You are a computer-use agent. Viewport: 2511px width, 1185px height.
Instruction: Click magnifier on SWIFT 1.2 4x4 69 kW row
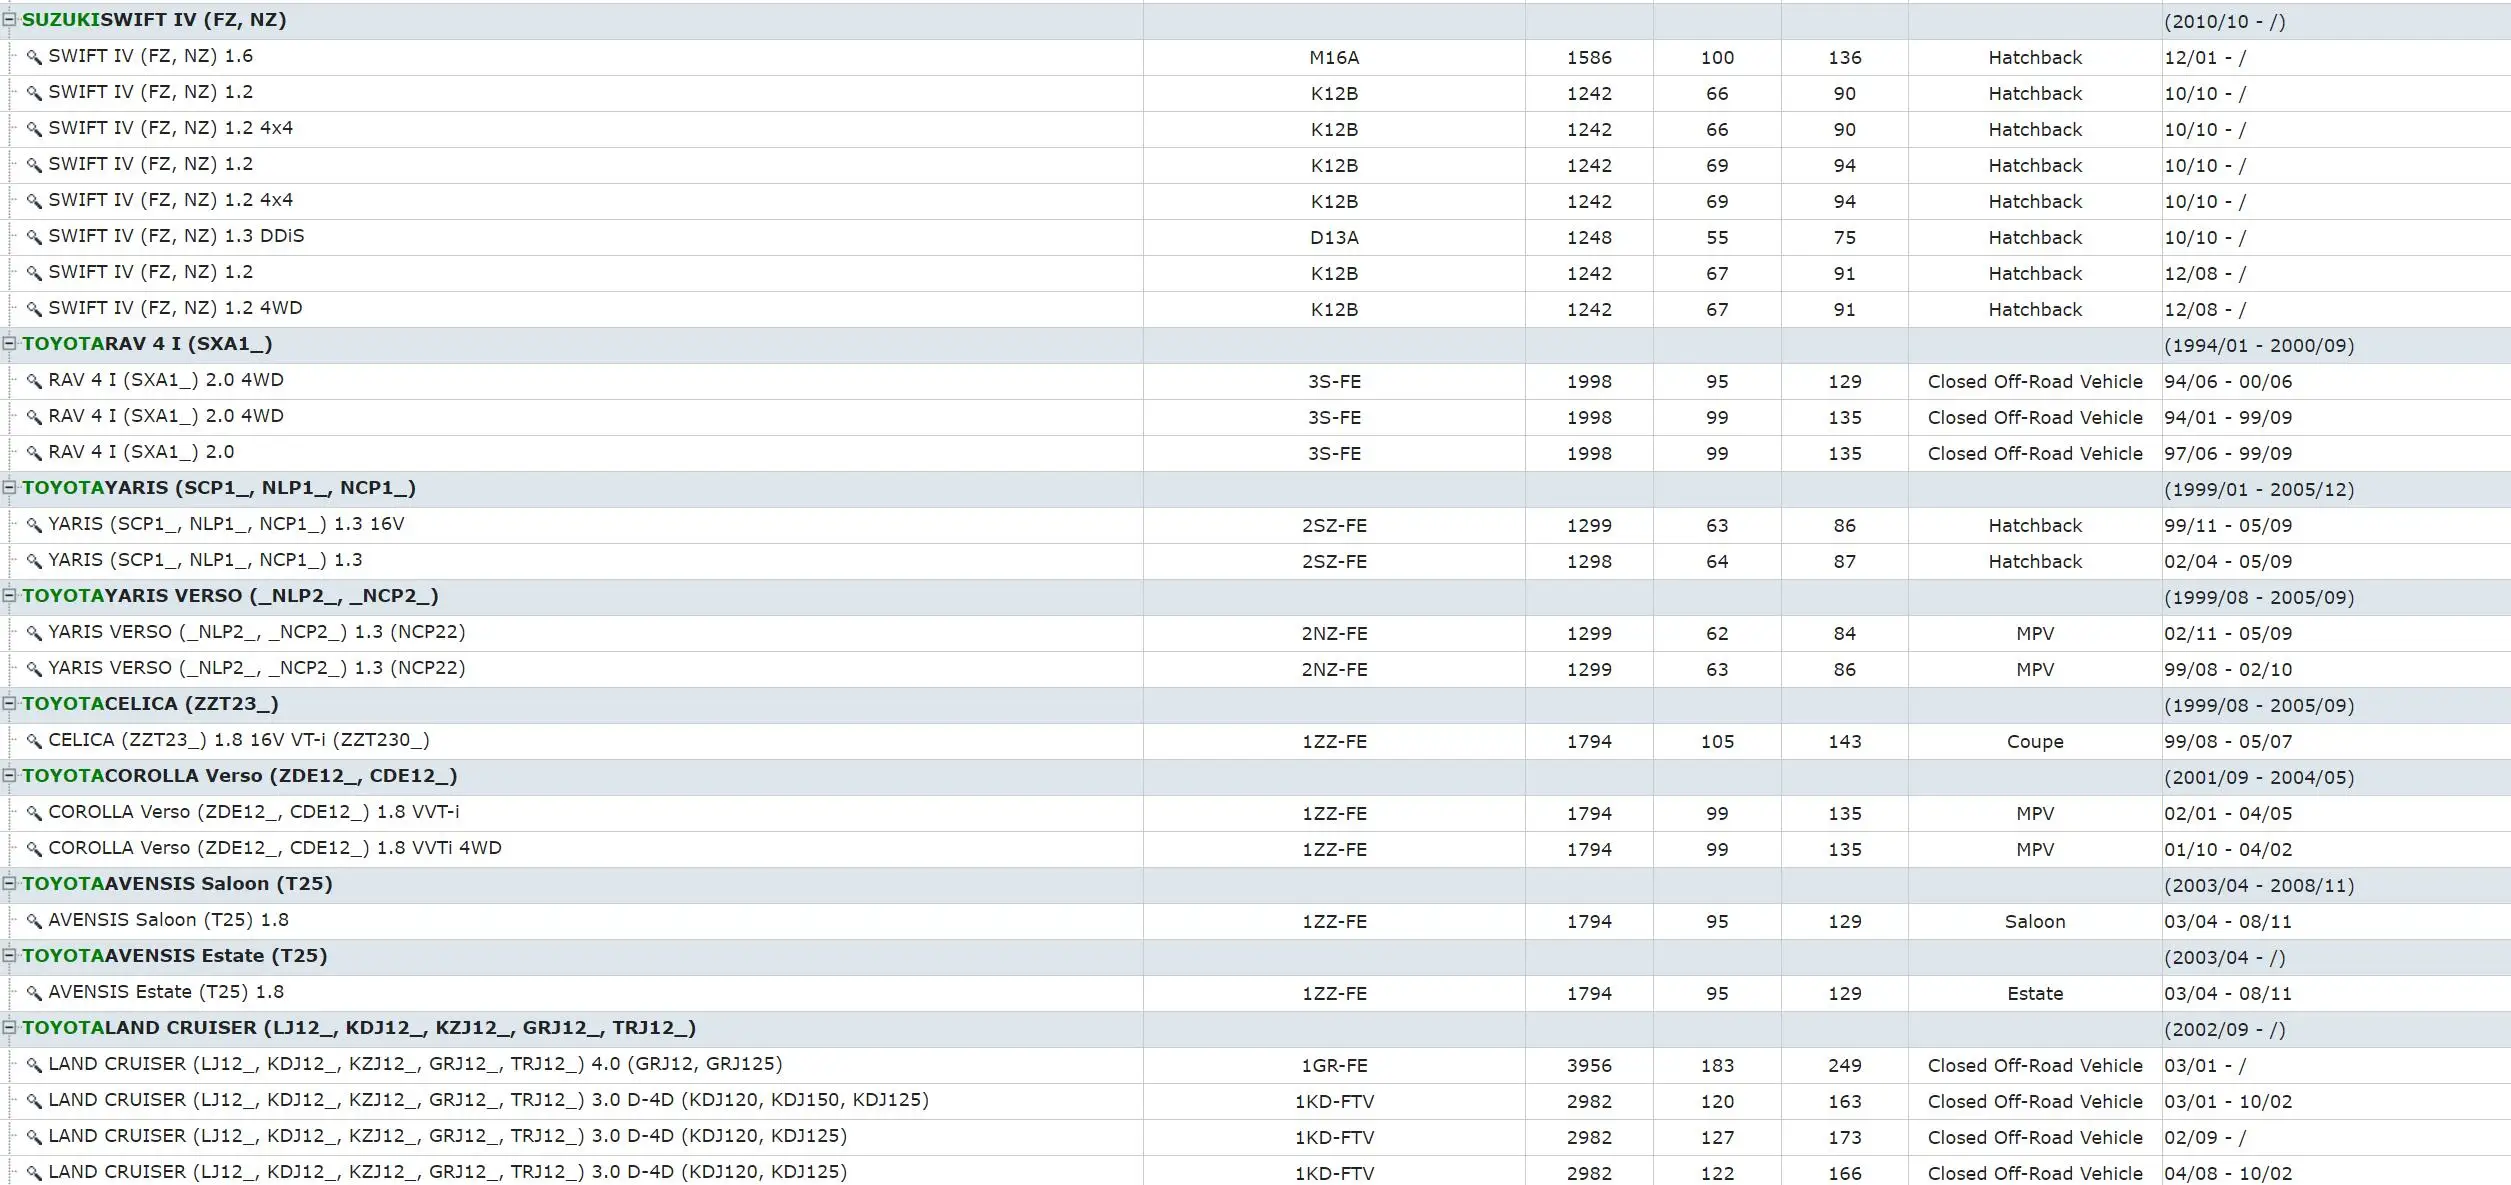(34, 202)
